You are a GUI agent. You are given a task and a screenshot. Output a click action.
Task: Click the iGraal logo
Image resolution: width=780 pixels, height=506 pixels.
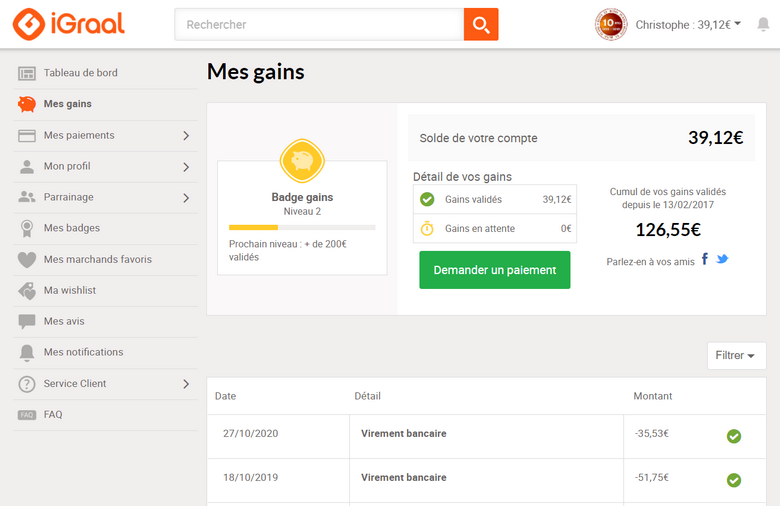click(69, 24)
